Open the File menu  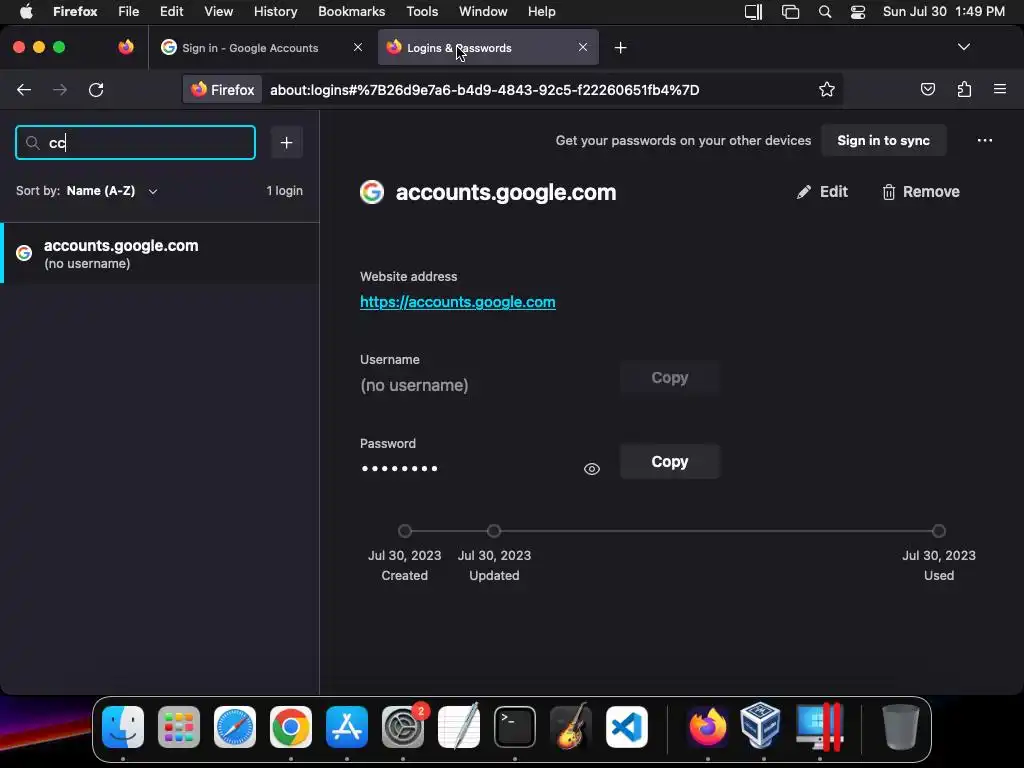tap(128, 11)
